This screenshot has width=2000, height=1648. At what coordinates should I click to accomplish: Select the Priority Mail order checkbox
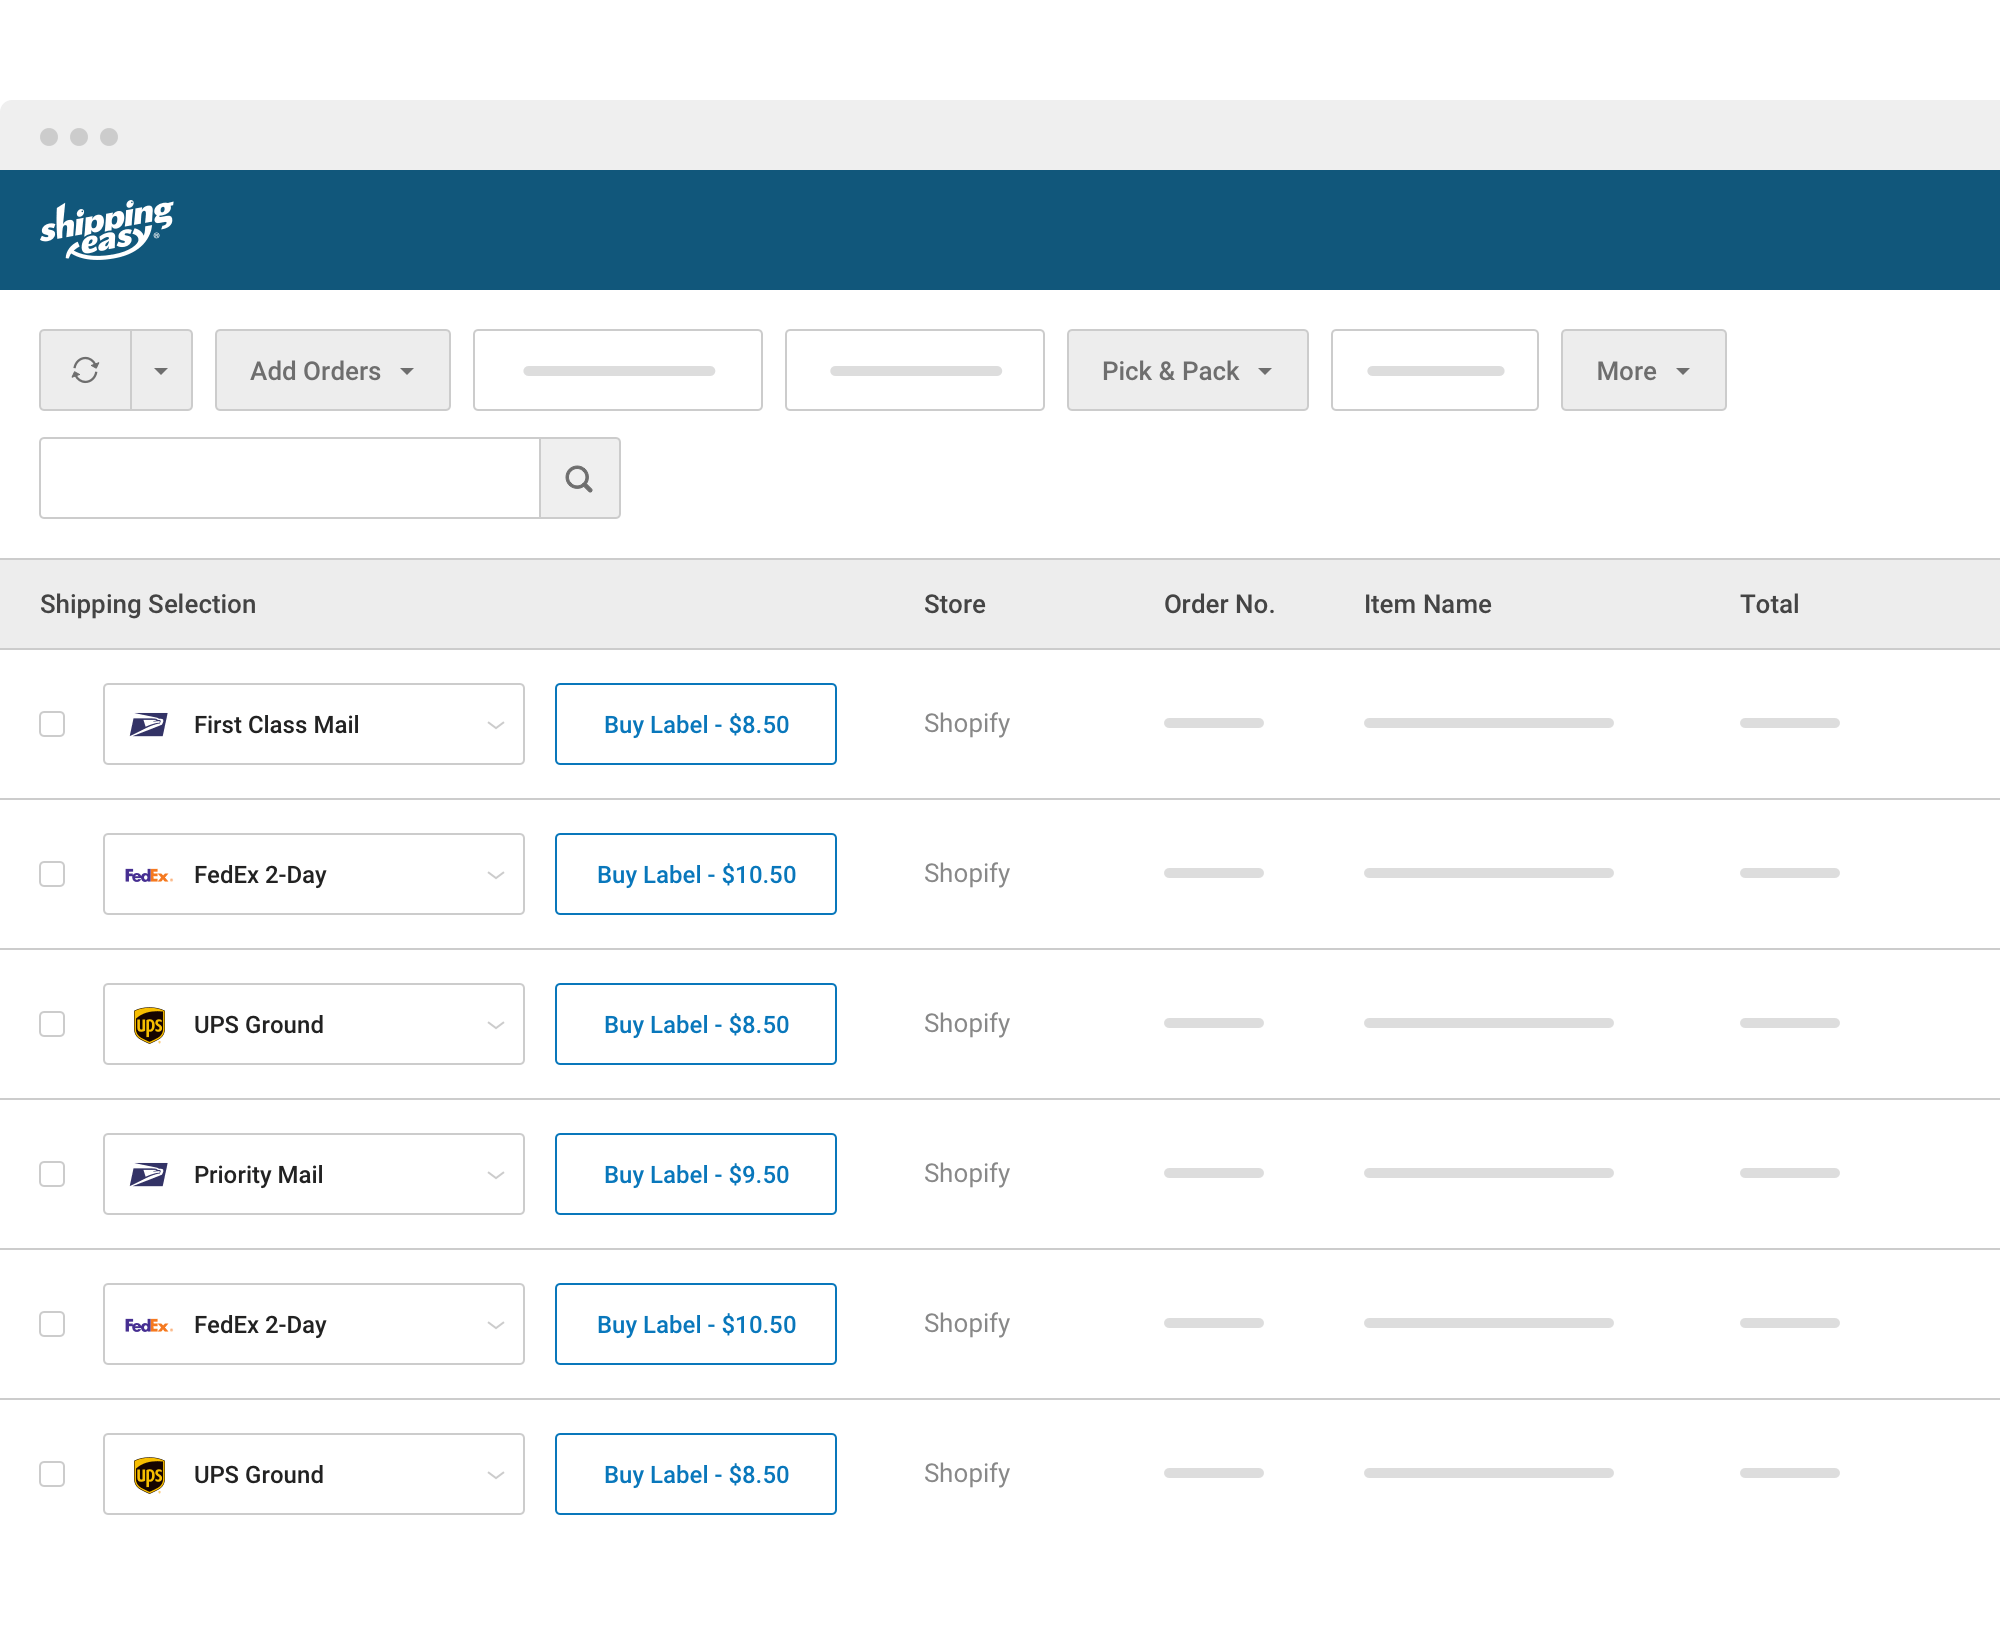[x=52, y=1174]
